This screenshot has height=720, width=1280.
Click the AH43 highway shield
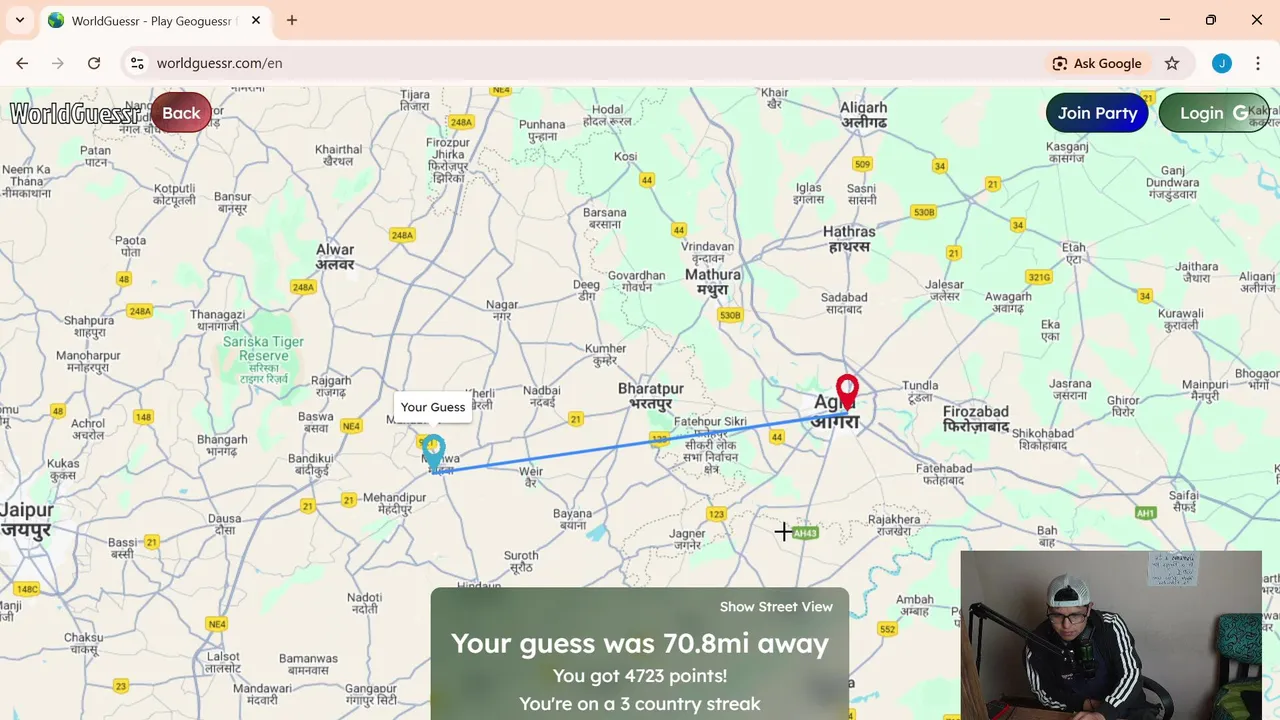[805, 533]
